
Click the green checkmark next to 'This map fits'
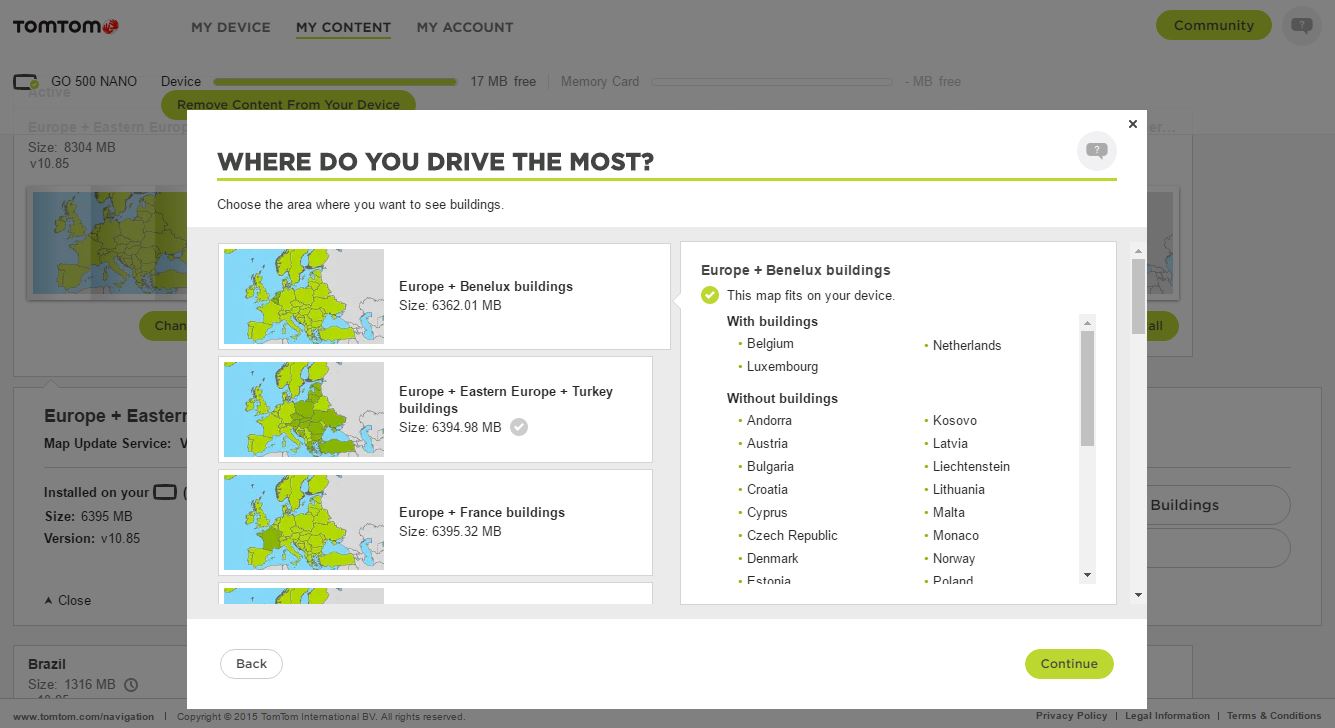(710, 295)
